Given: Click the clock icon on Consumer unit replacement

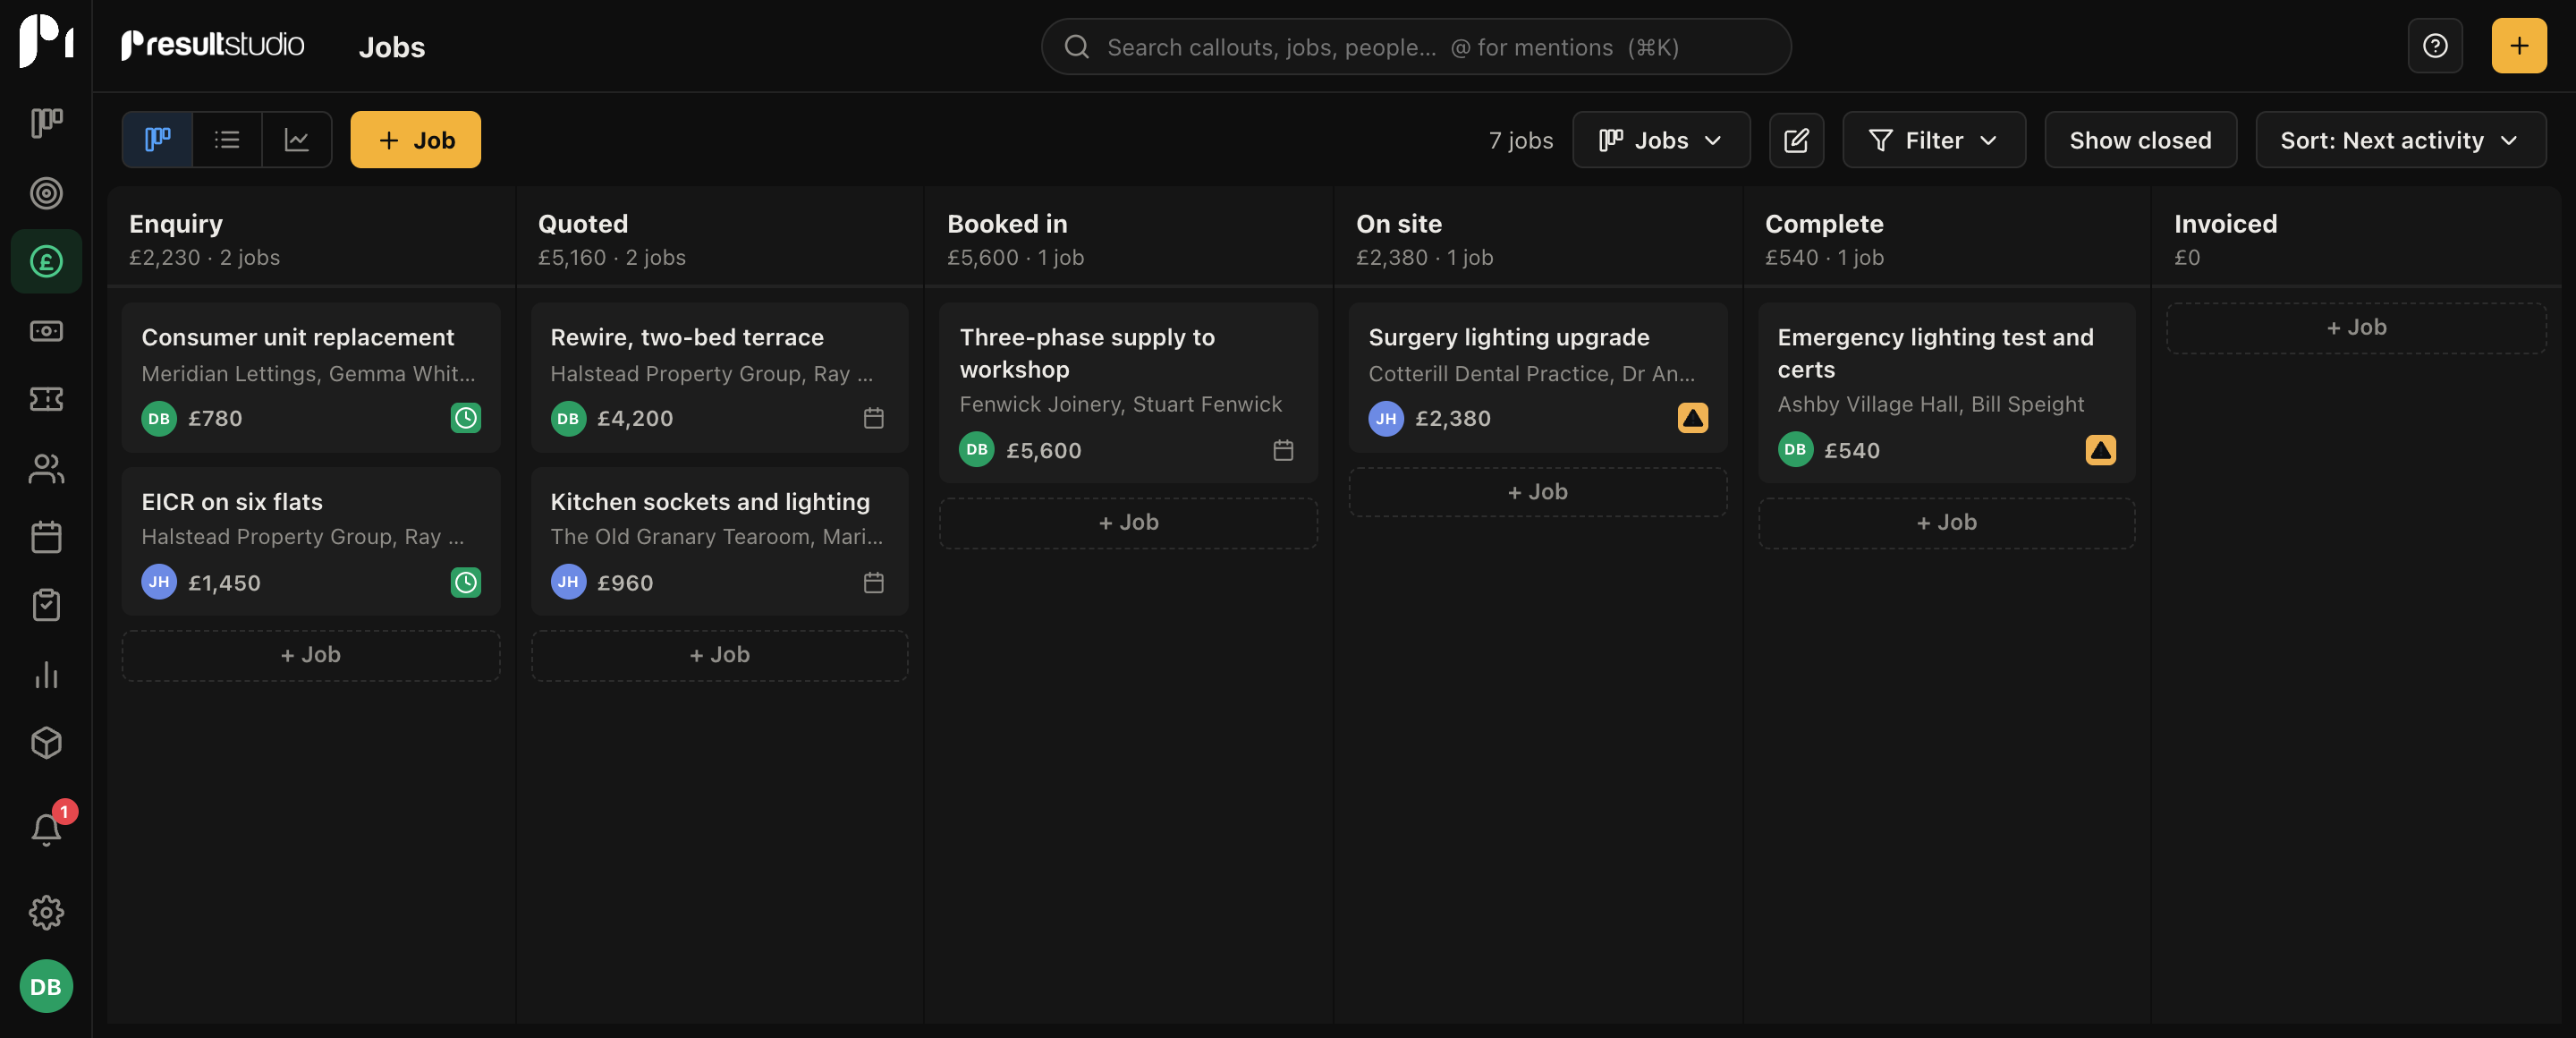Looking at the screenshot, I should (465, 418).
